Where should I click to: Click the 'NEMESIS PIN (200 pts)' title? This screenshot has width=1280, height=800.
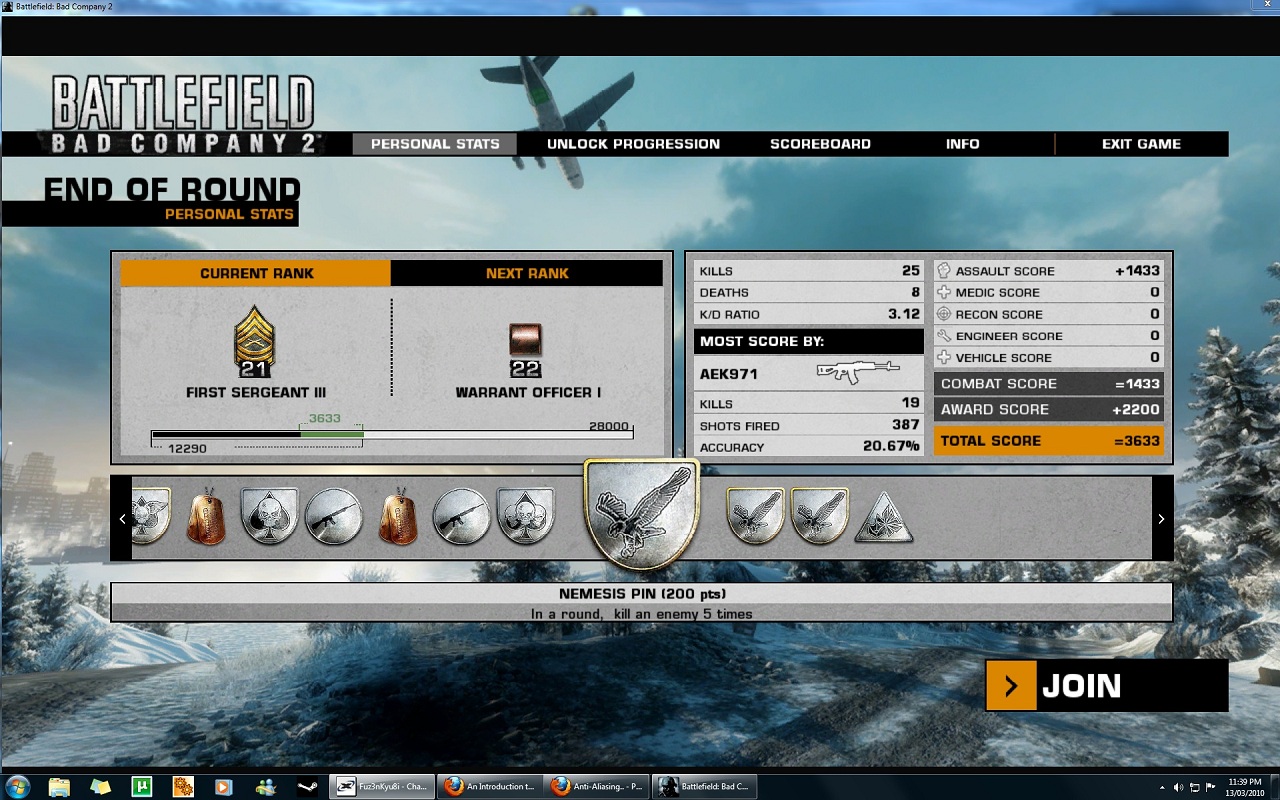click(641, 594)
